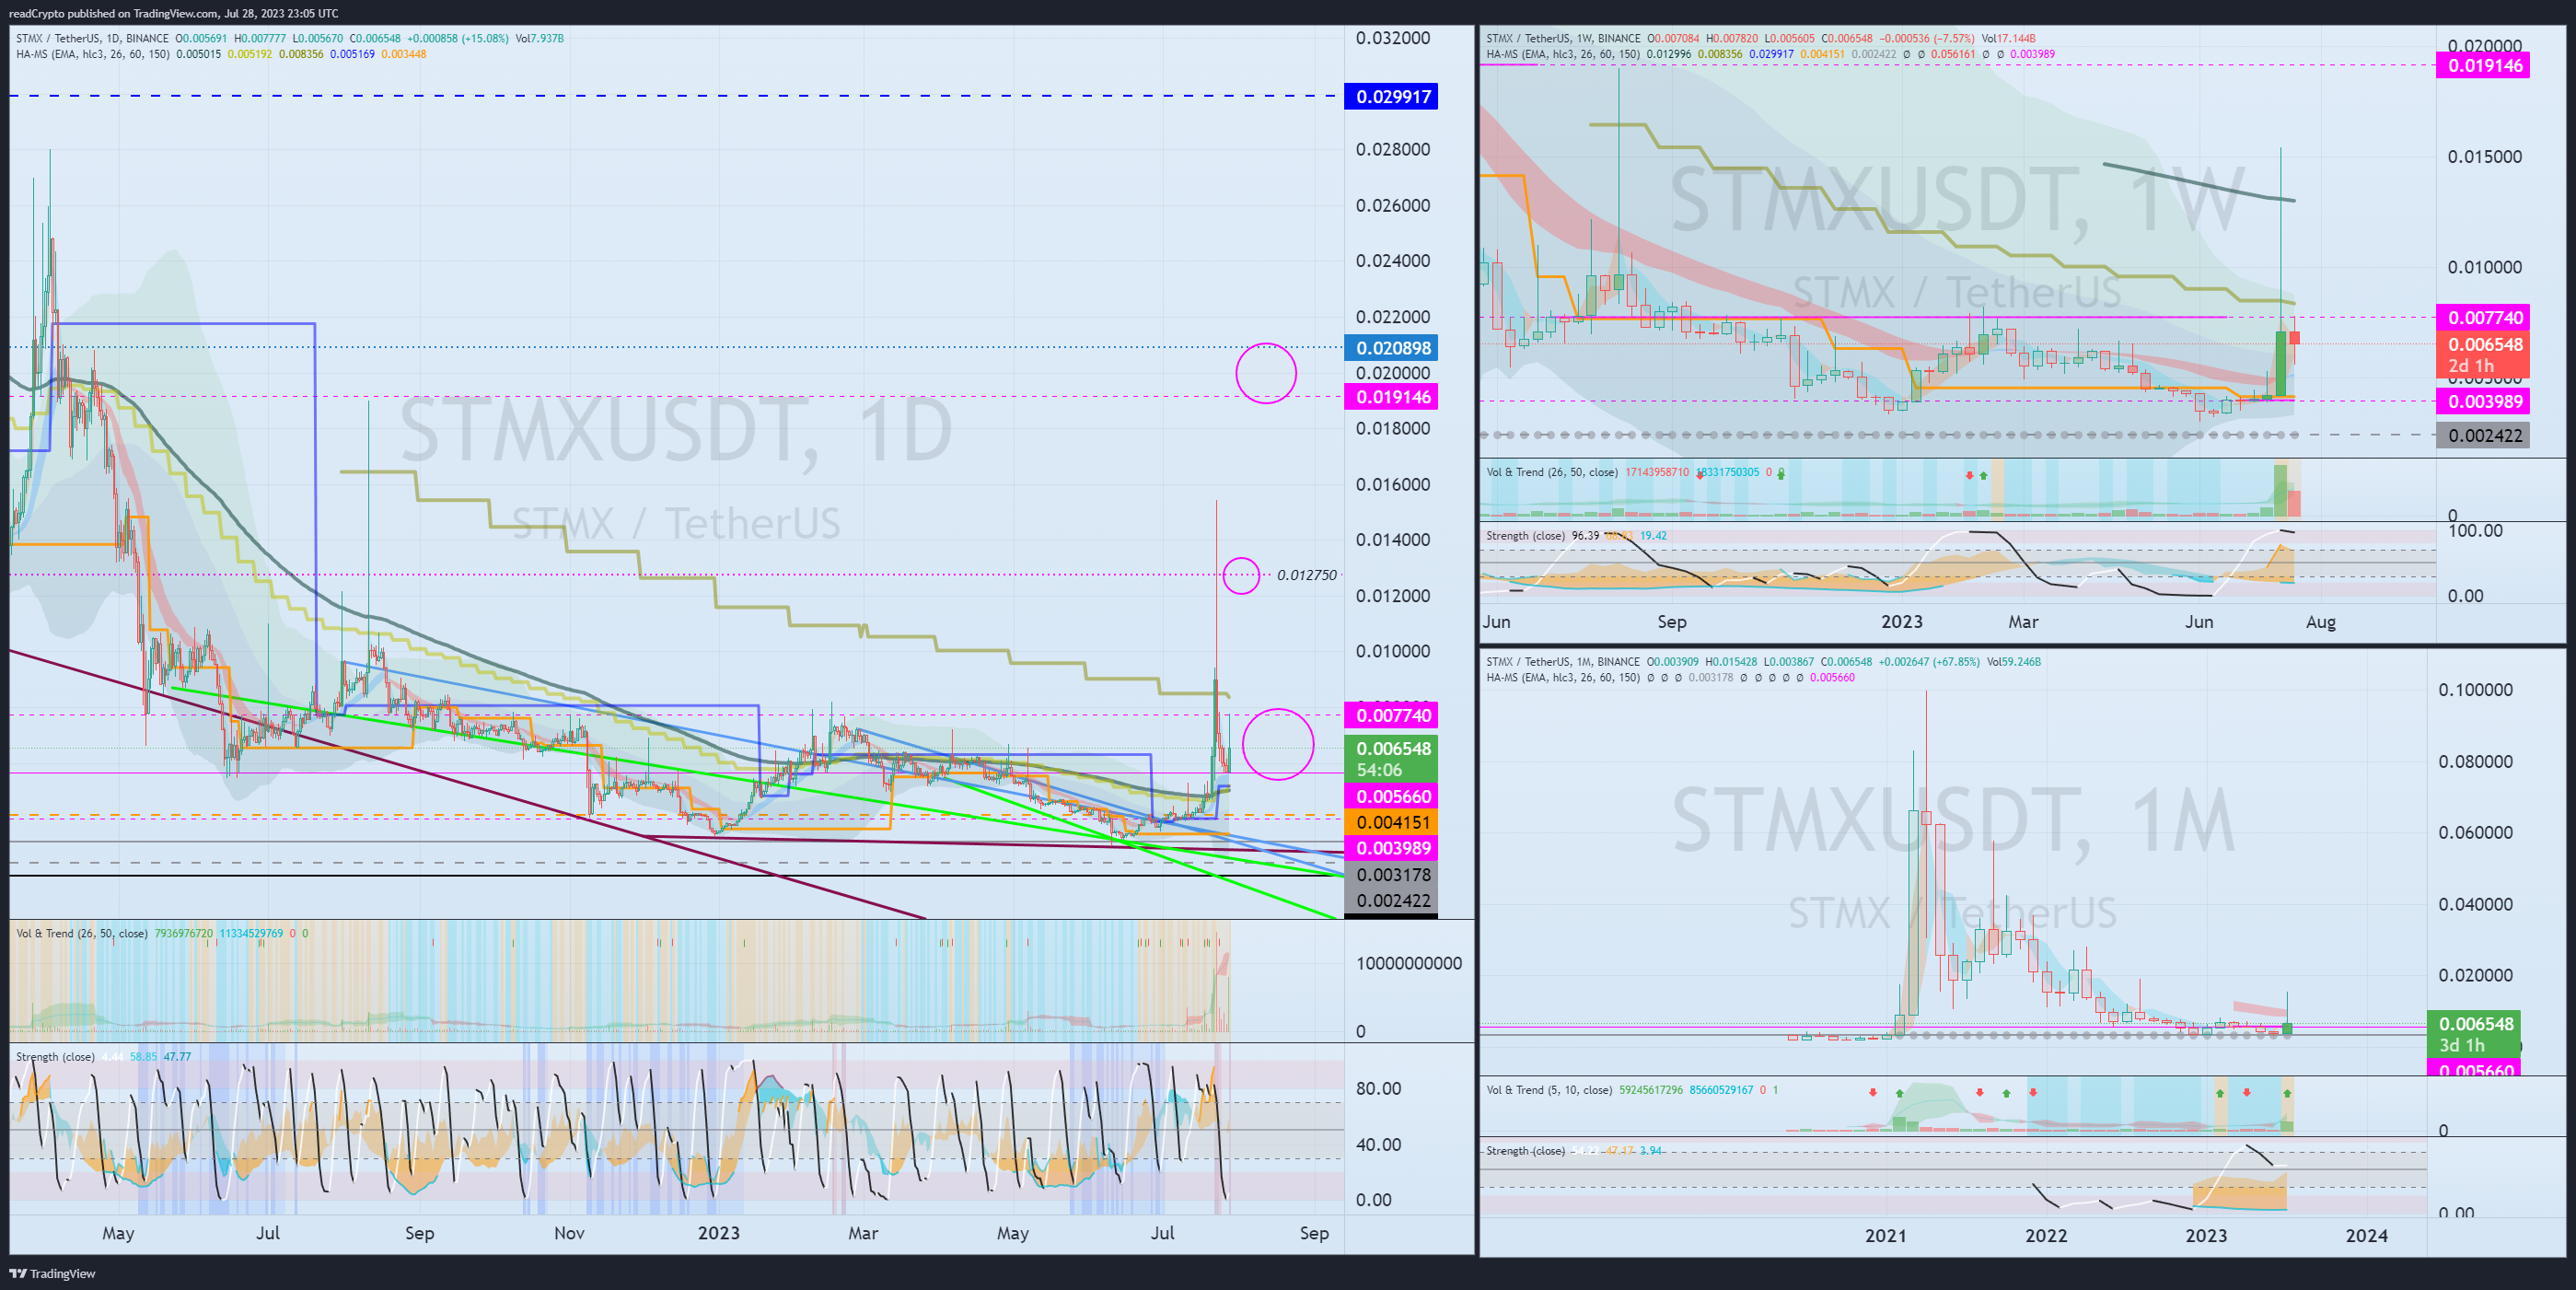
Task: Click 0.060000 on the 1M price axis
Action: pos(2475,832)
